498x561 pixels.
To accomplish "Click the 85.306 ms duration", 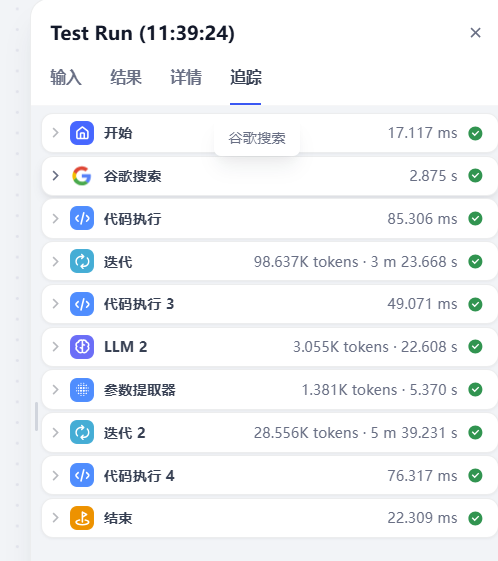I will 423,218.
